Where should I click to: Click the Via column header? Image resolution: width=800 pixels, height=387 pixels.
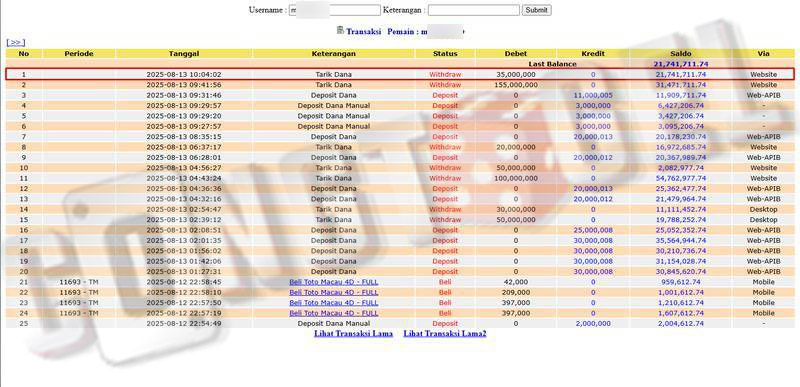[763, 54]
